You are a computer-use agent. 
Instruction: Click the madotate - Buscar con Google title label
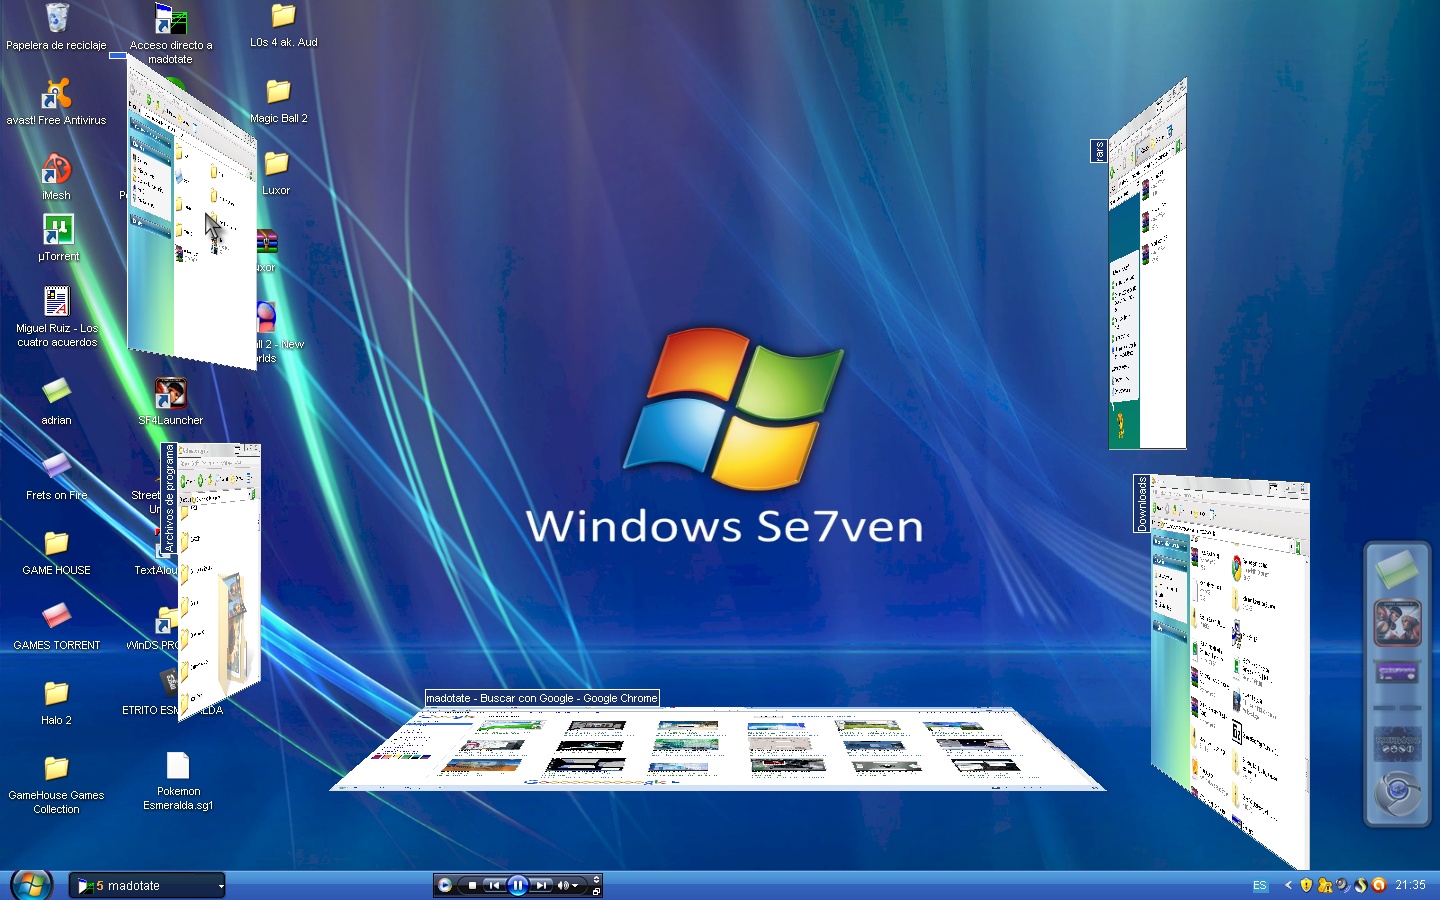click(542, 698)
